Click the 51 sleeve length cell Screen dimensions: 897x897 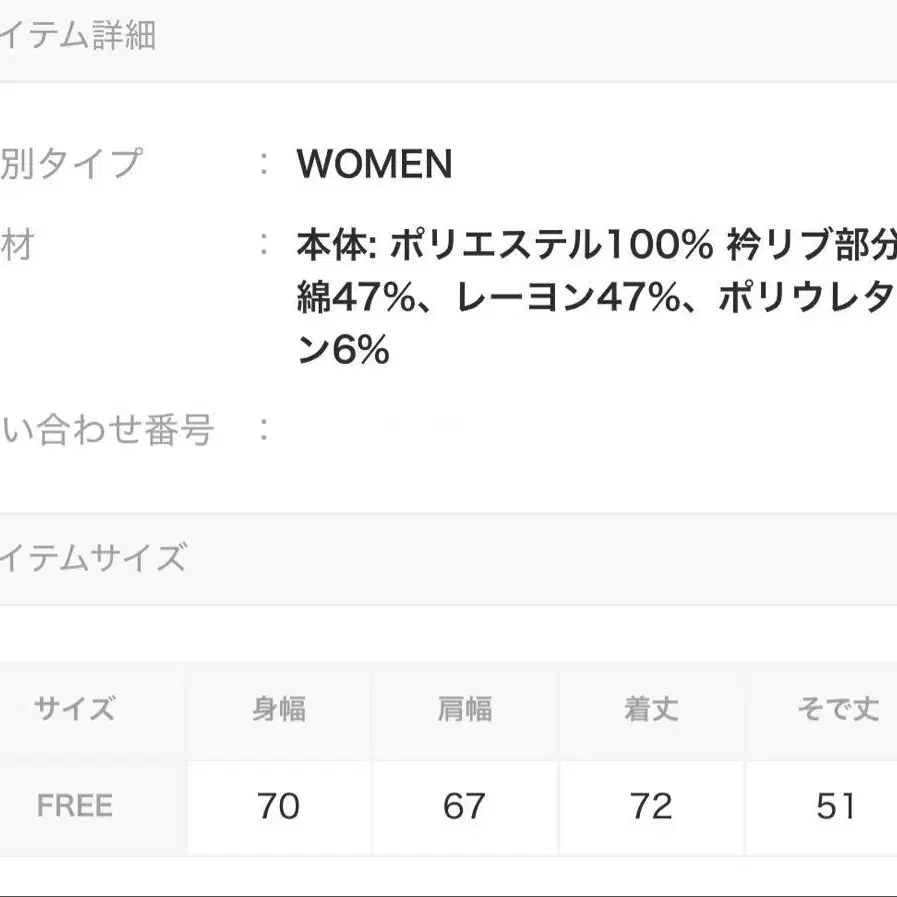pos(836,805)
